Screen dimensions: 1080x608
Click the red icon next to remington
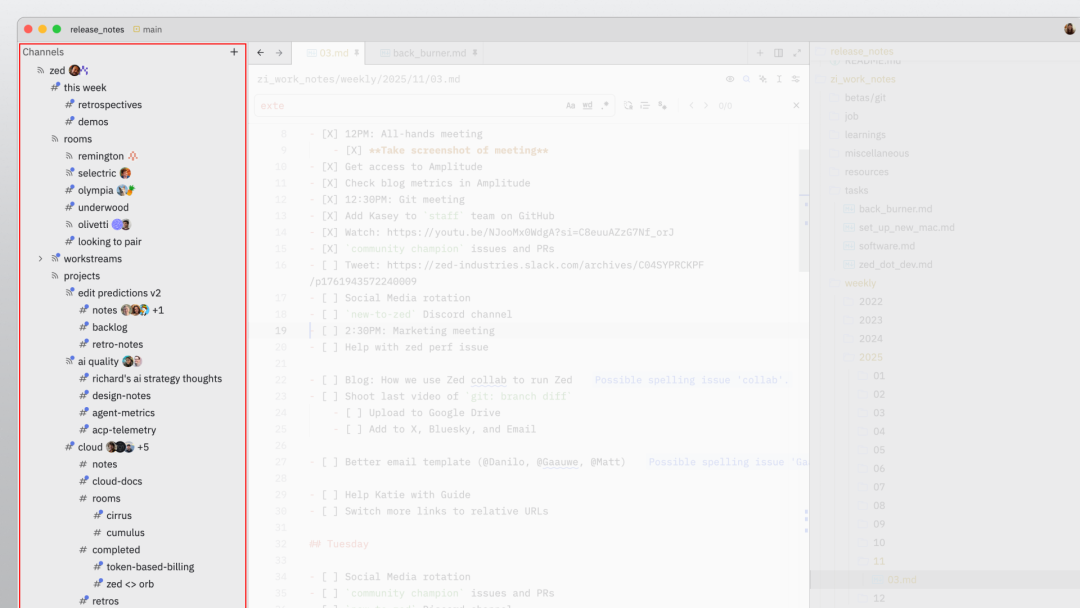[133, 156]
